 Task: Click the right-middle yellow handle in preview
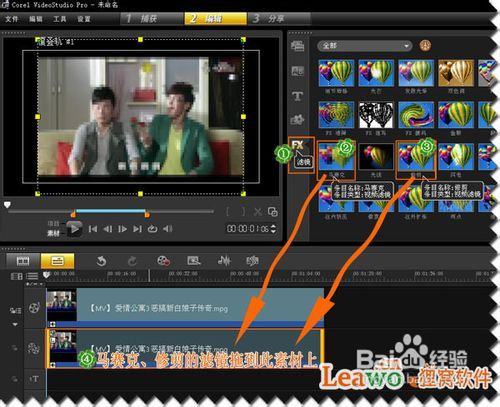243,116
